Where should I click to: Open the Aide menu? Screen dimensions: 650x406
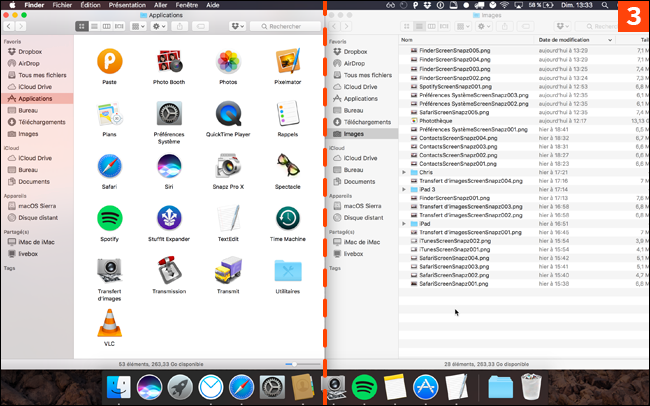click(213, 5)
